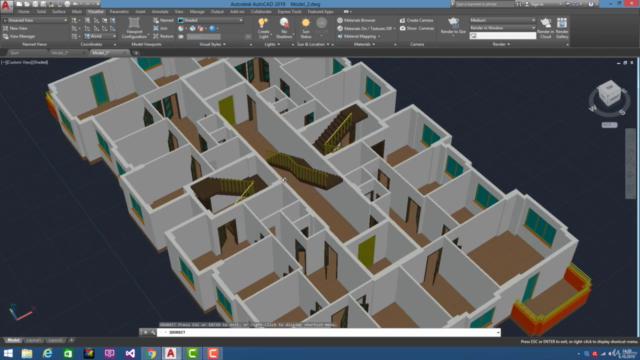Click the viewport label Custom View Shaded
This screenshot has height=360, width=640.
(x=24, y=62)
